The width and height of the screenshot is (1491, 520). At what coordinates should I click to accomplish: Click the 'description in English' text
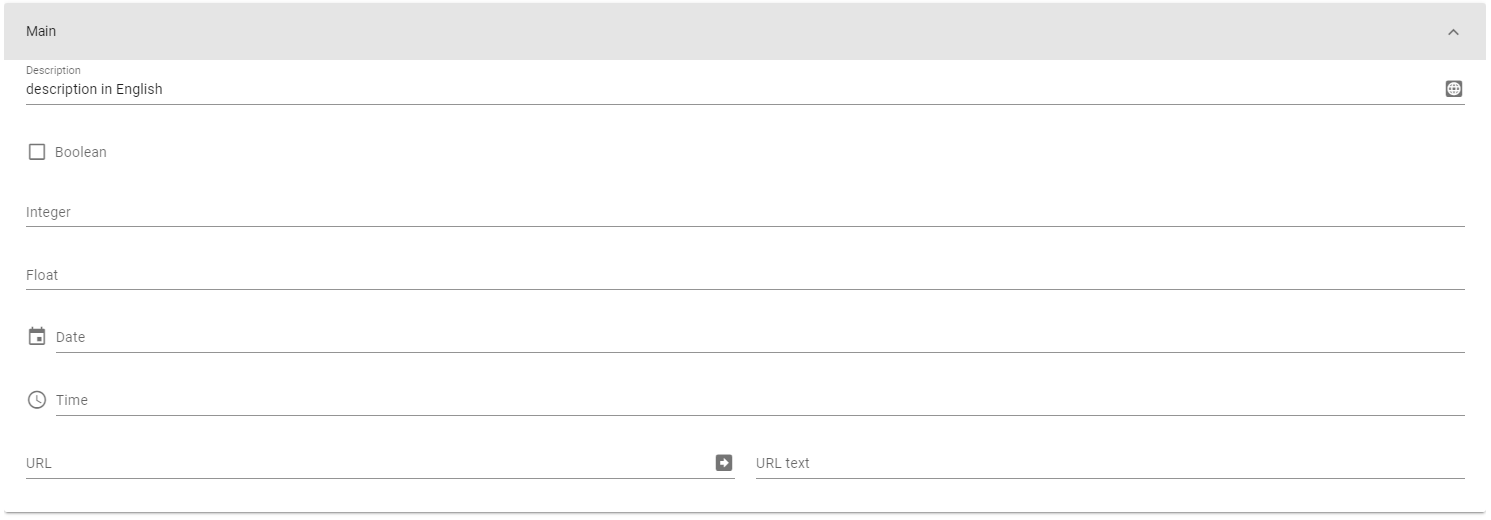coord(94,89)
